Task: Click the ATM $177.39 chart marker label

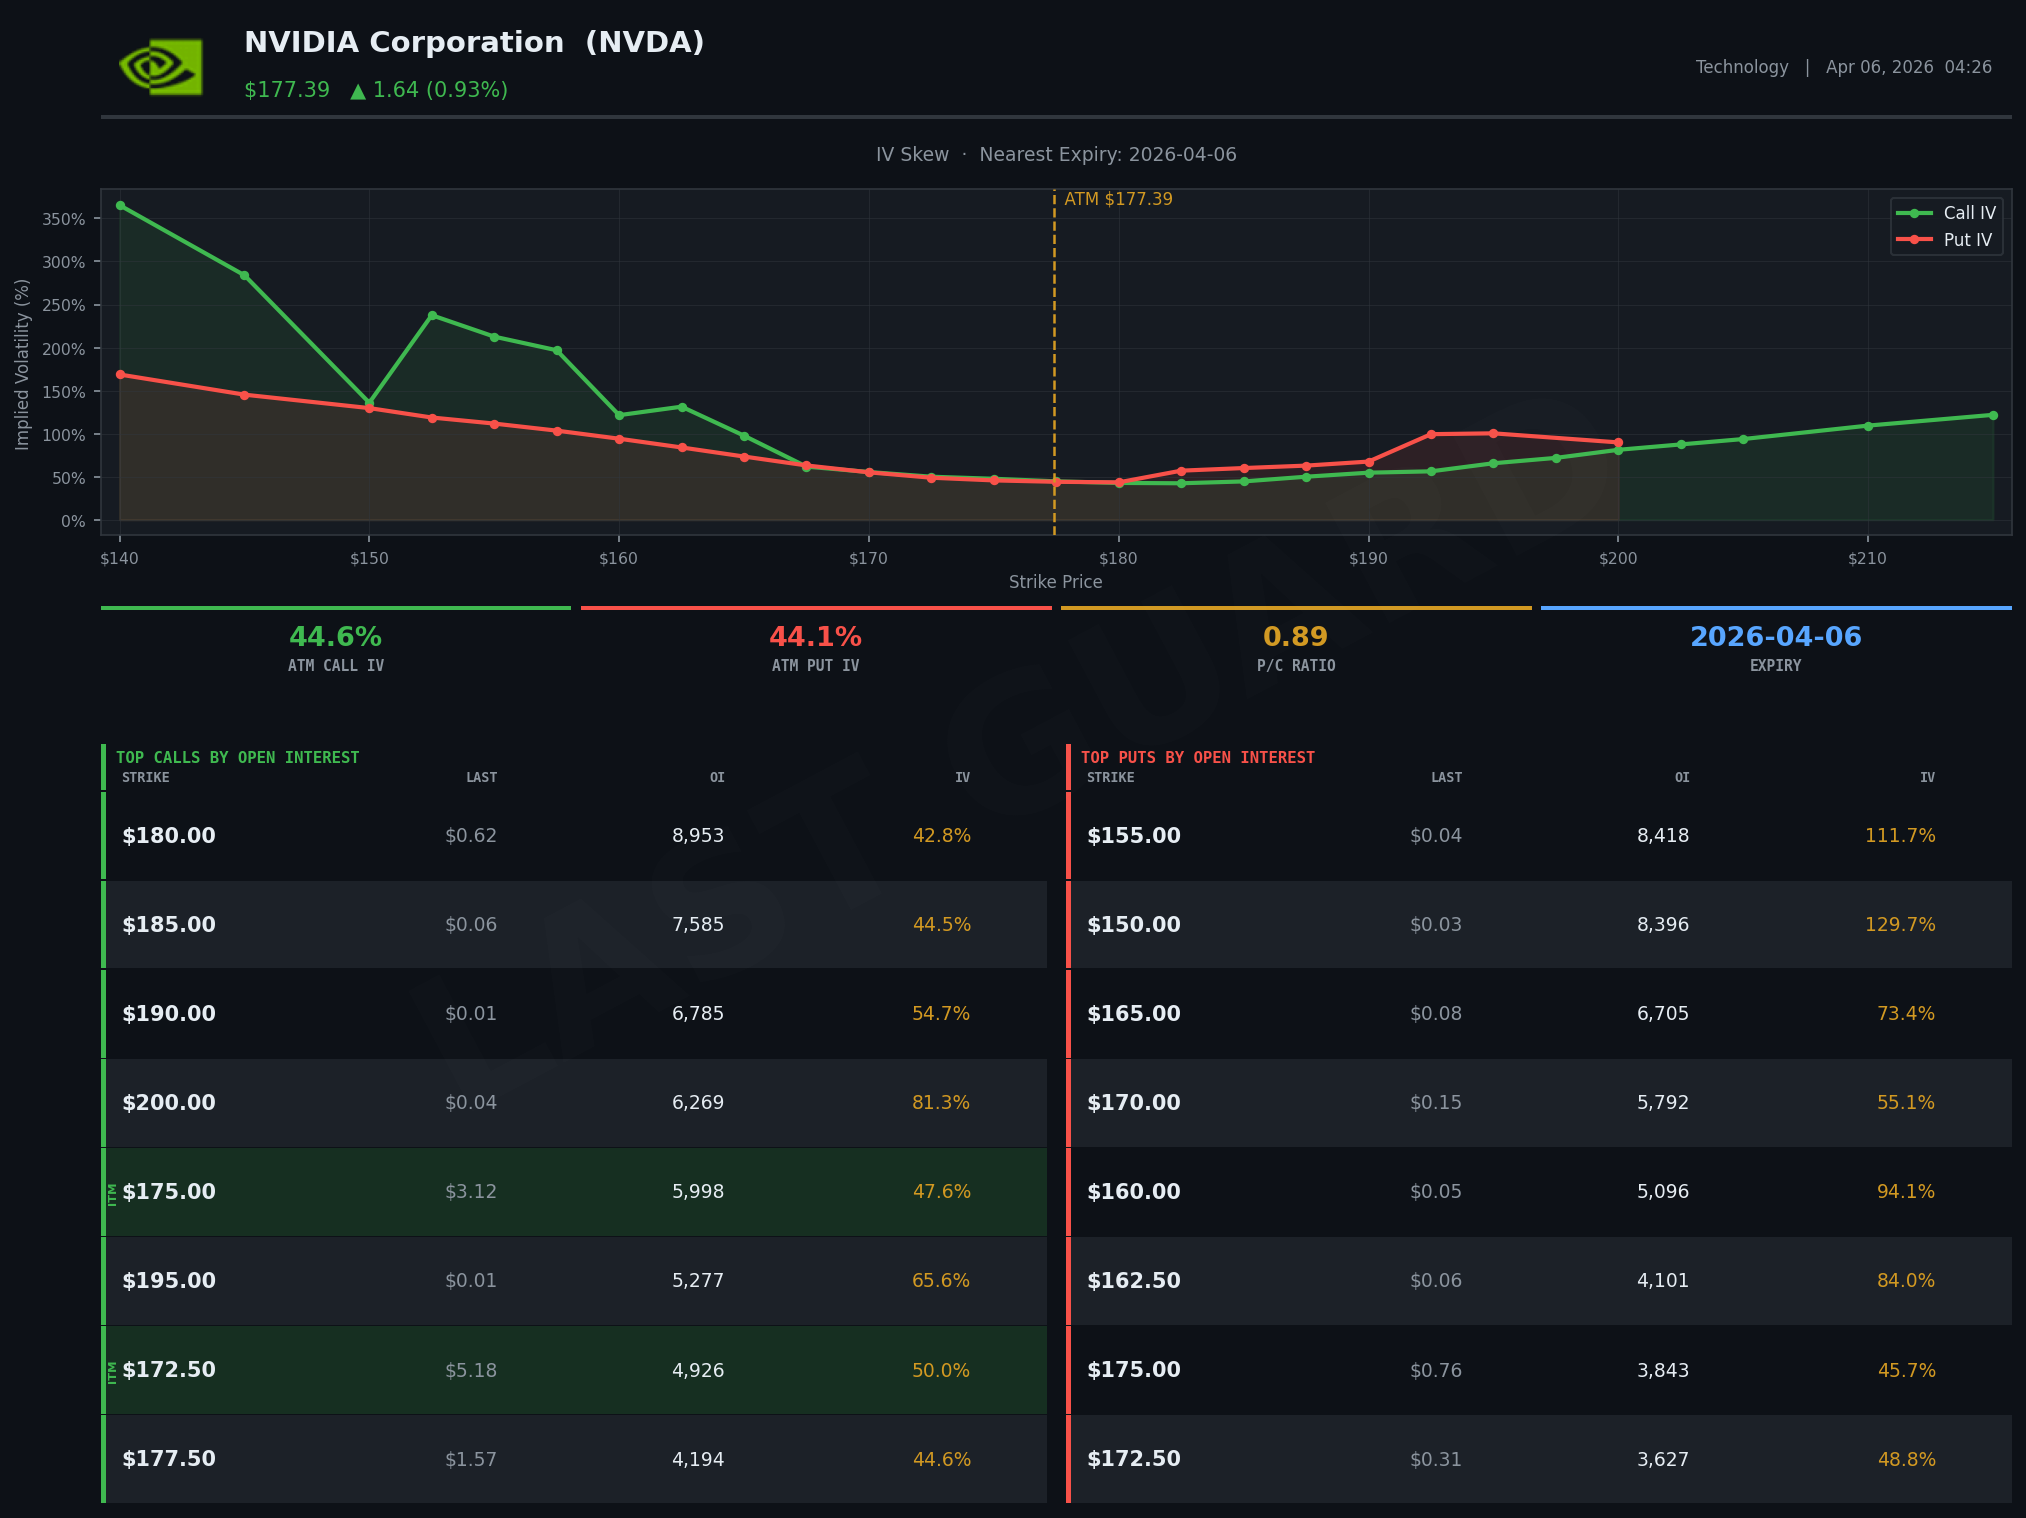Action: coord(1117,199)
